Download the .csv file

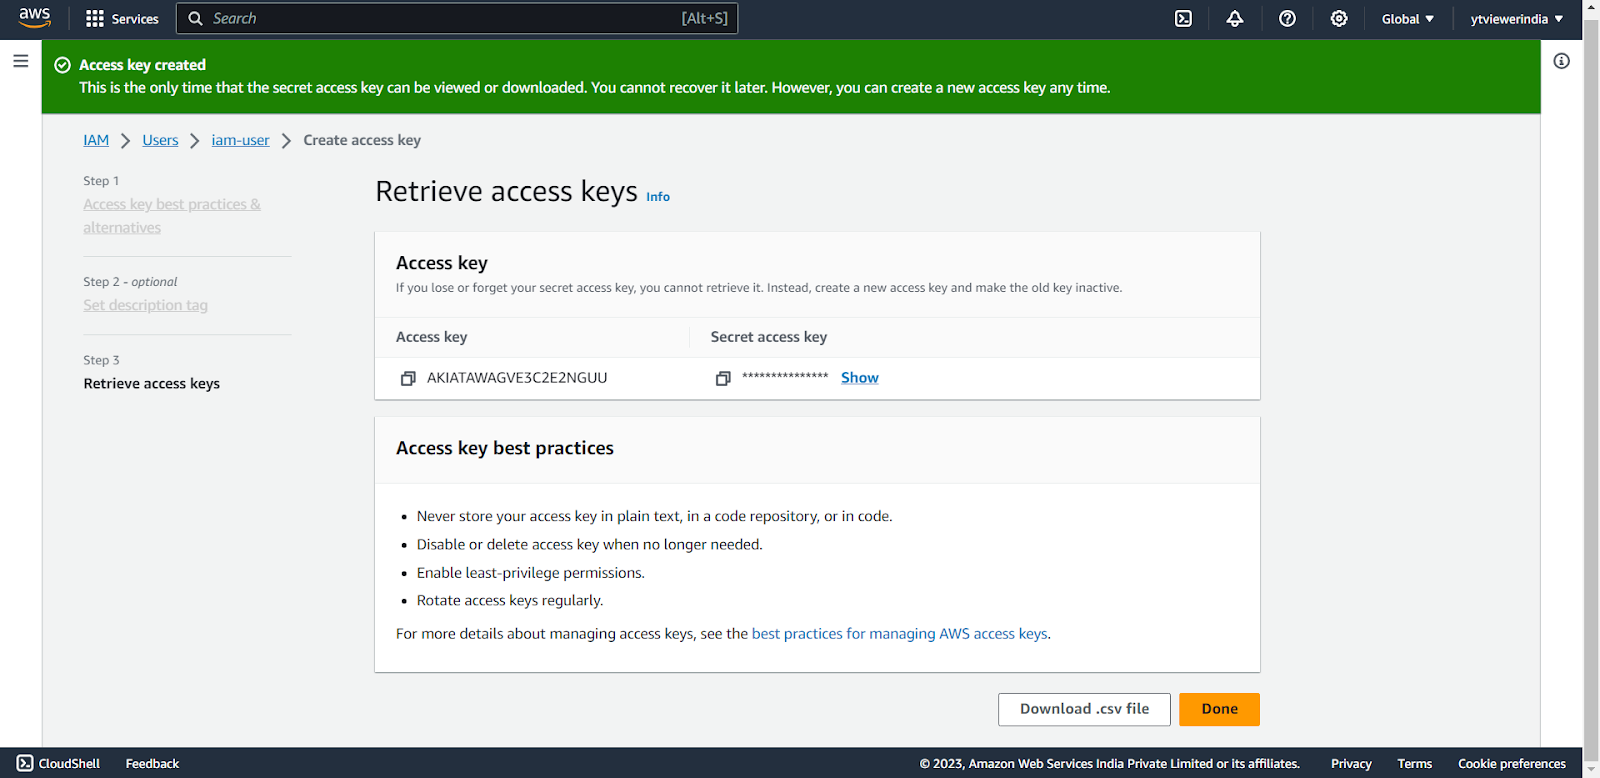[1085, 709]
